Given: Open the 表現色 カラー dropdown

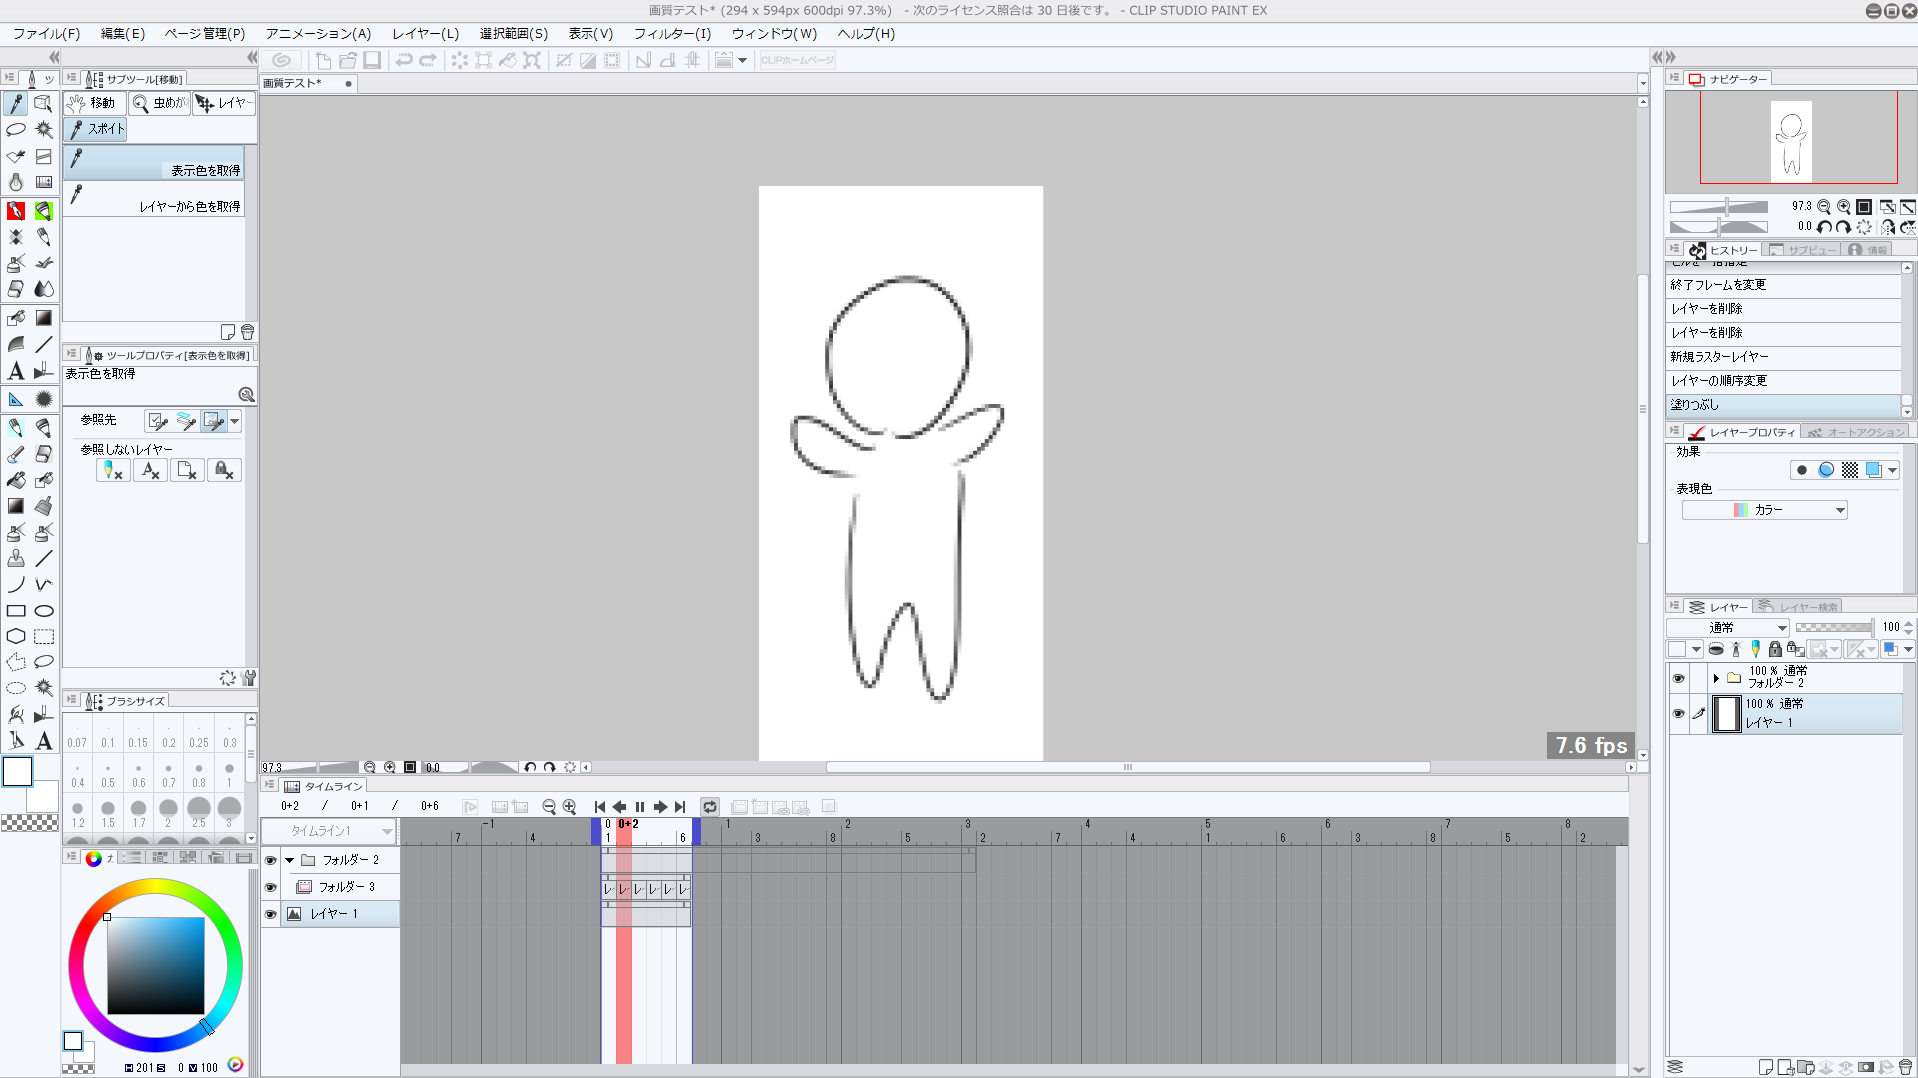Looking at the screenshot, I should pos(1764,510).
